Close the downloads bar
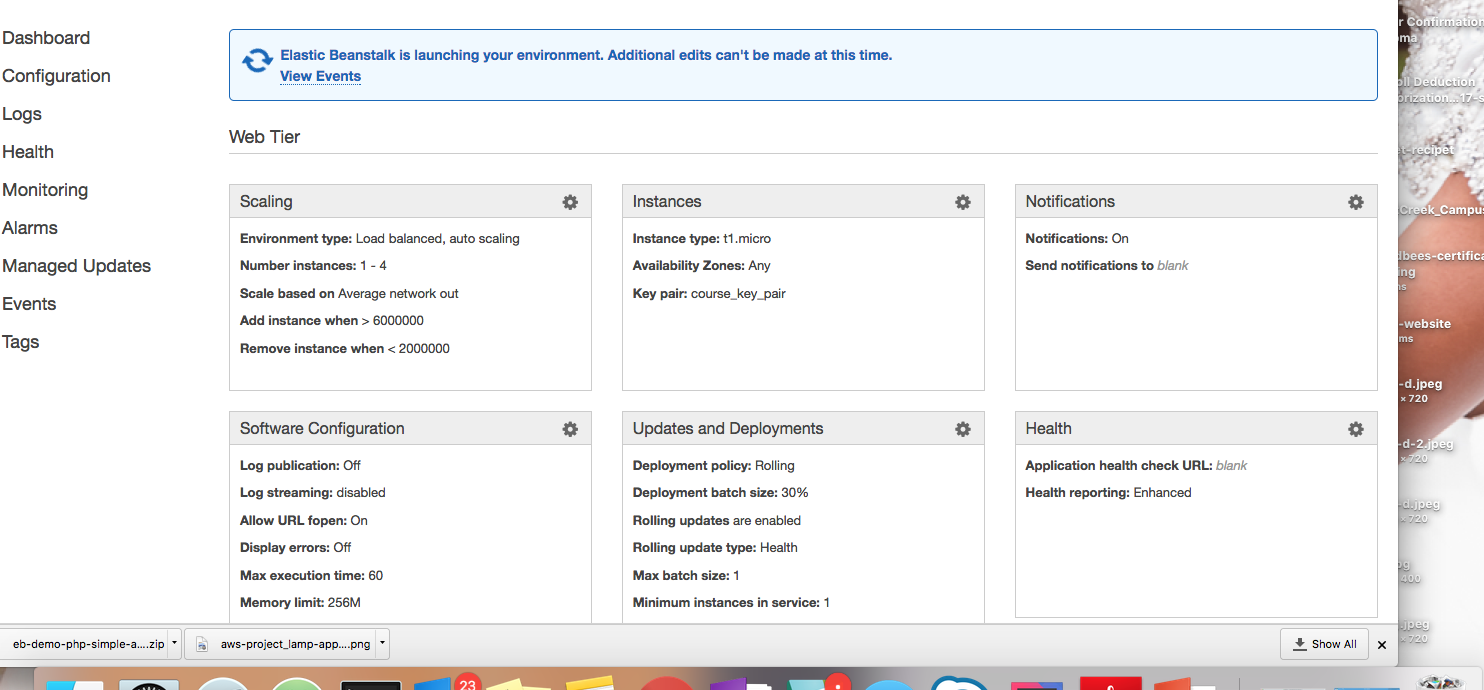Viewport: 1484px width, 690px height. [1382, 645]
